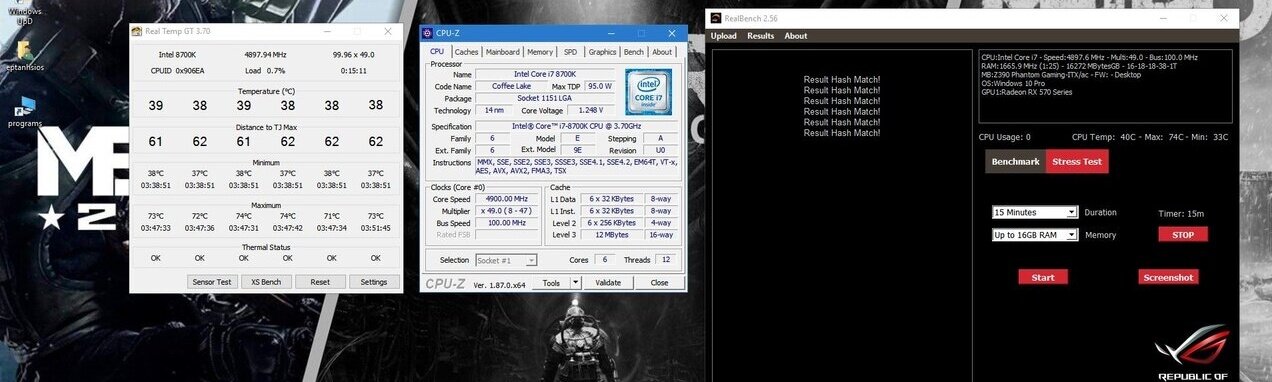Open the Results menu in RealBench
This screenshot has width=1272, height=382.
(761, 36)
